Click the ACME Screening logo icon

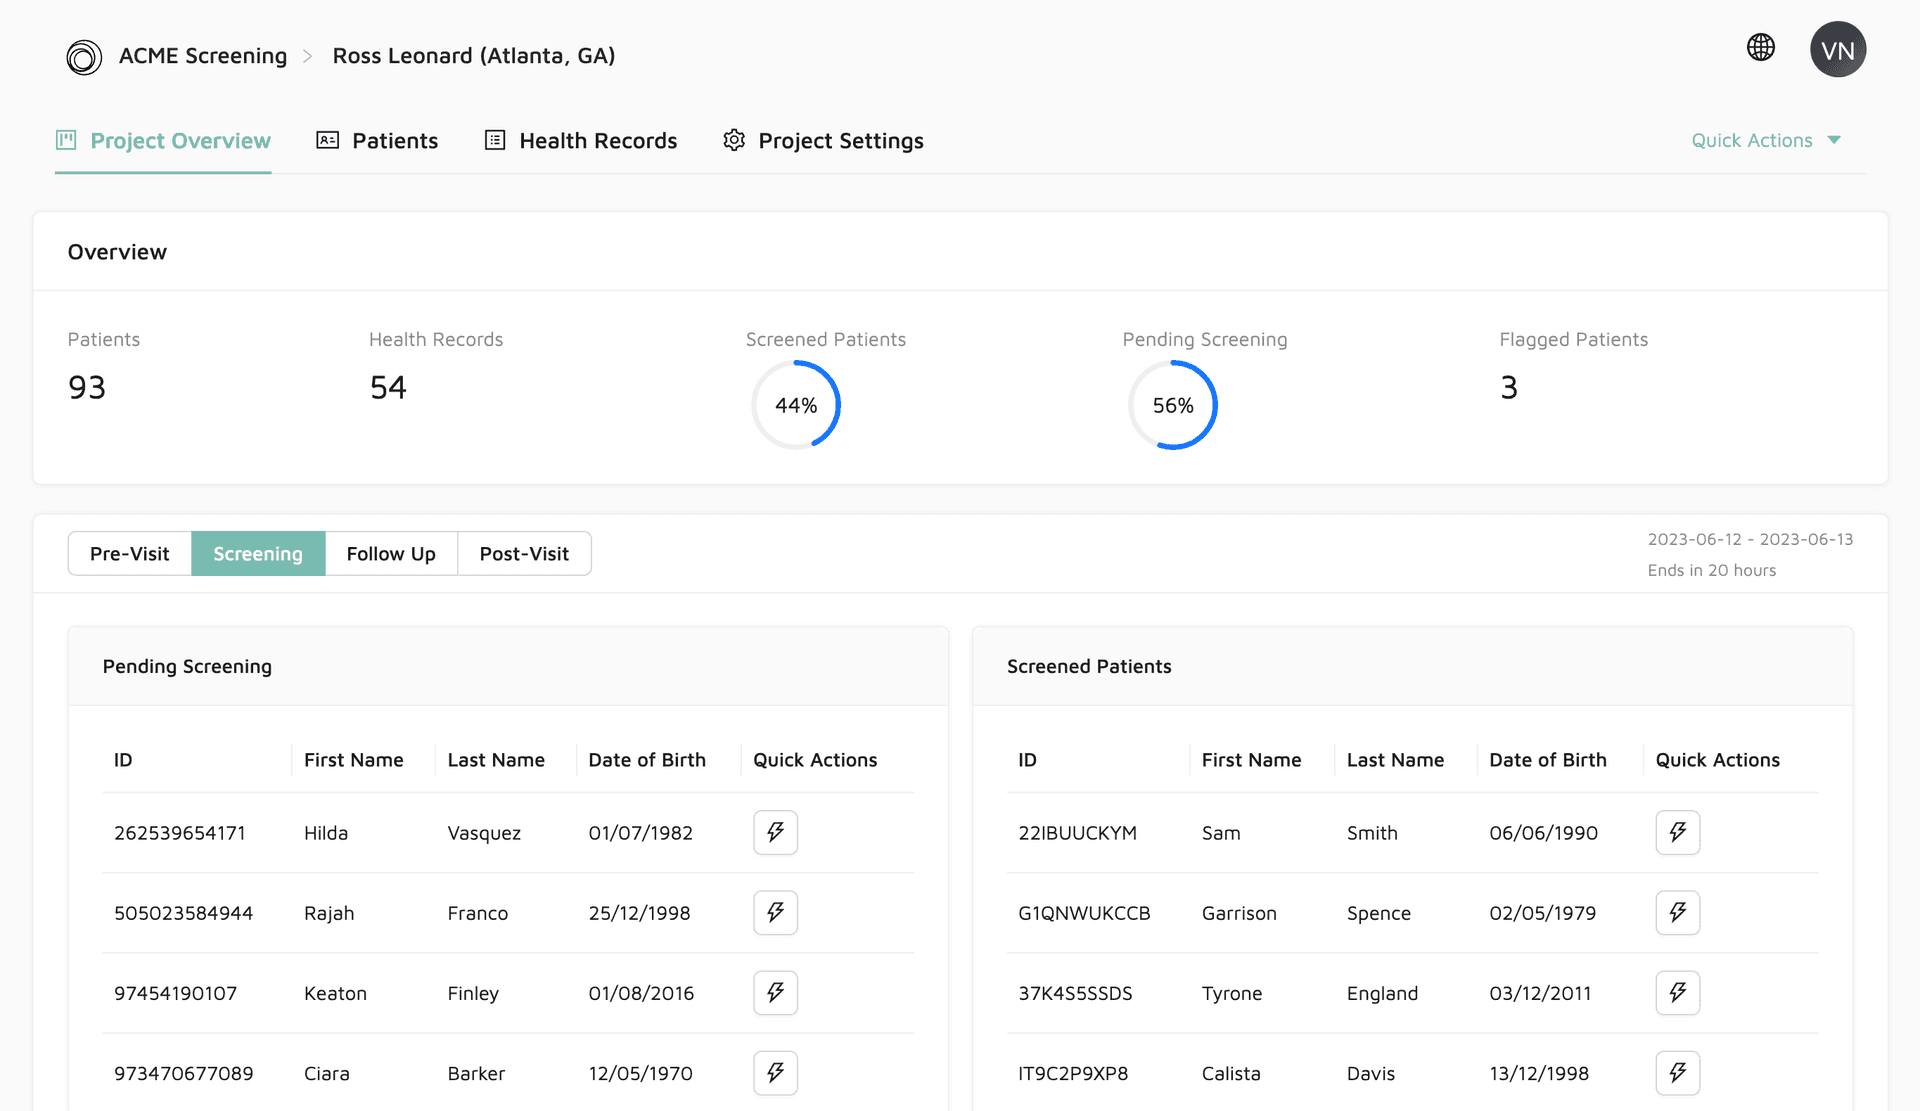coord(84,57)
